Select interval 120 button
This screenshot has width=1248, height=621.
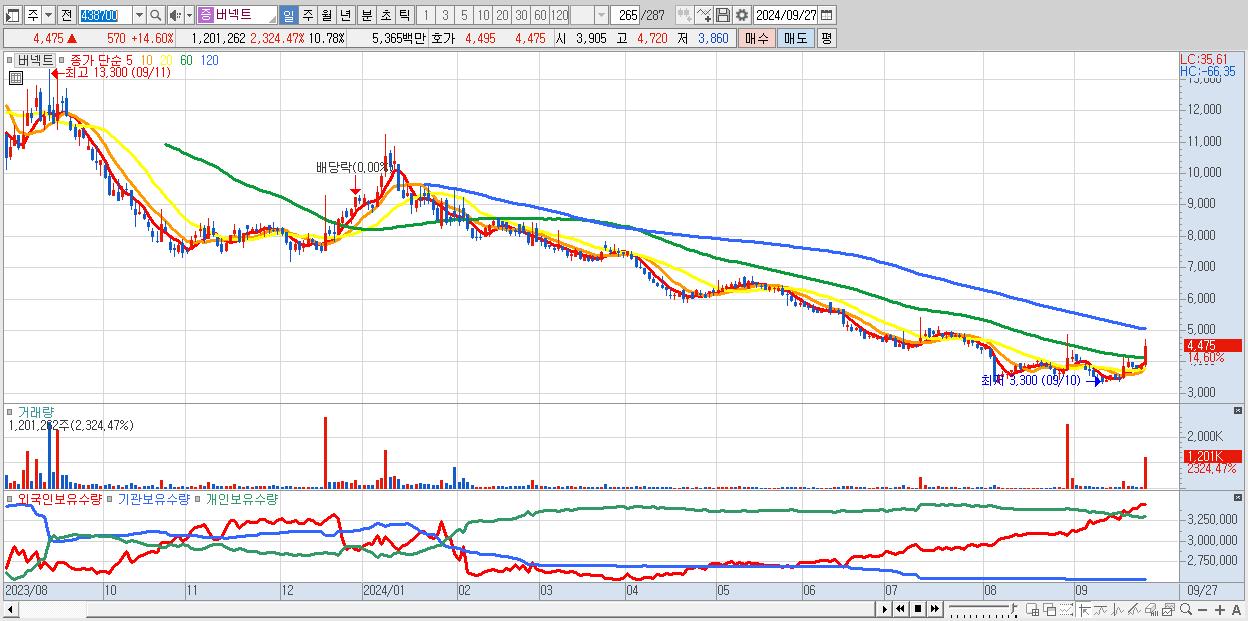(x=559, y=15)
